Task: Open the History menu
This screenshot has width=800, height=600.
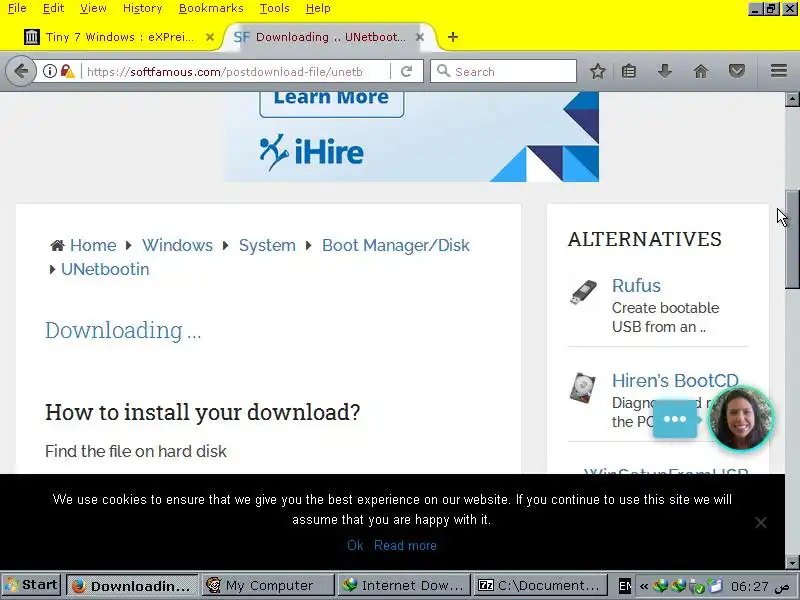Action: click(142, 8)
